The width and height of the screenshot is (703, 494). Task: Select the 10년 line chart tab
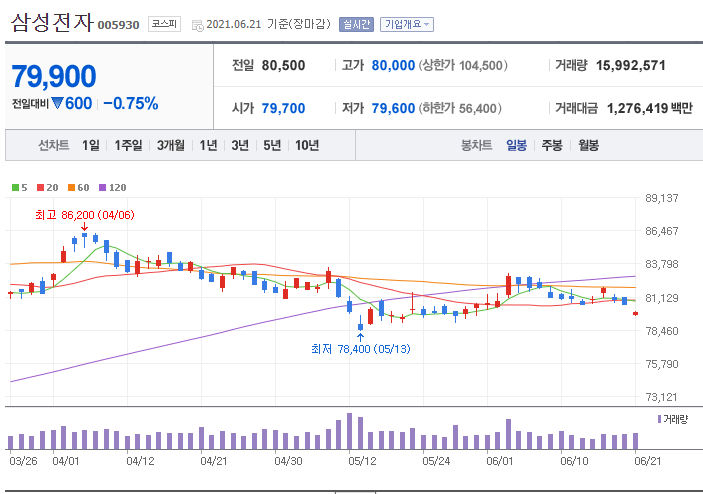point(307,145)
